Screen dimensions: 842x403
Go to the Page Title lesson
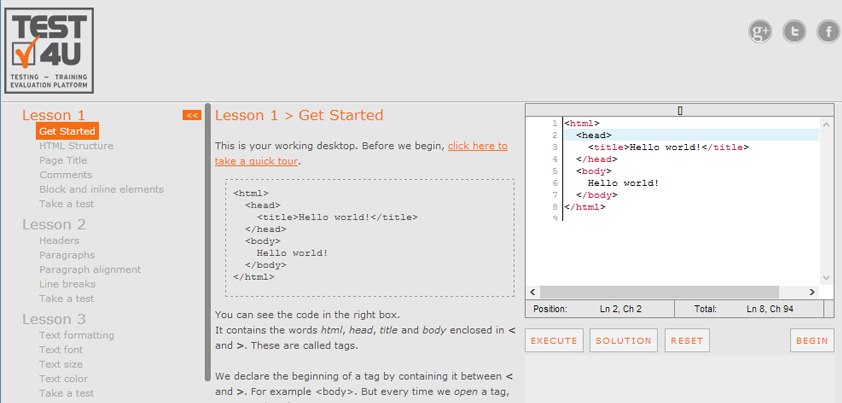coord(63,160)
